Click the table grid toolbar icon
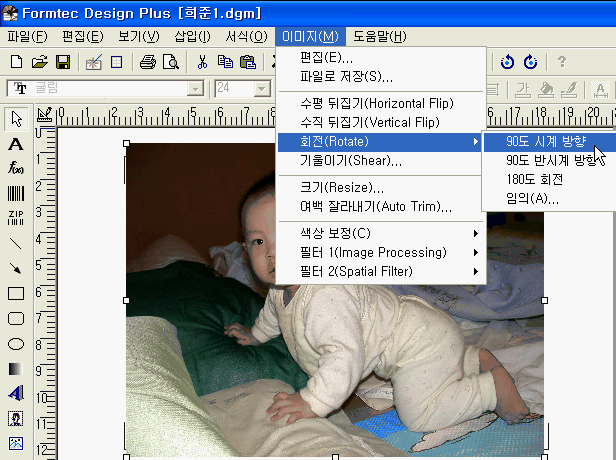Screen dimensions: 616x460 coord(117,62)
